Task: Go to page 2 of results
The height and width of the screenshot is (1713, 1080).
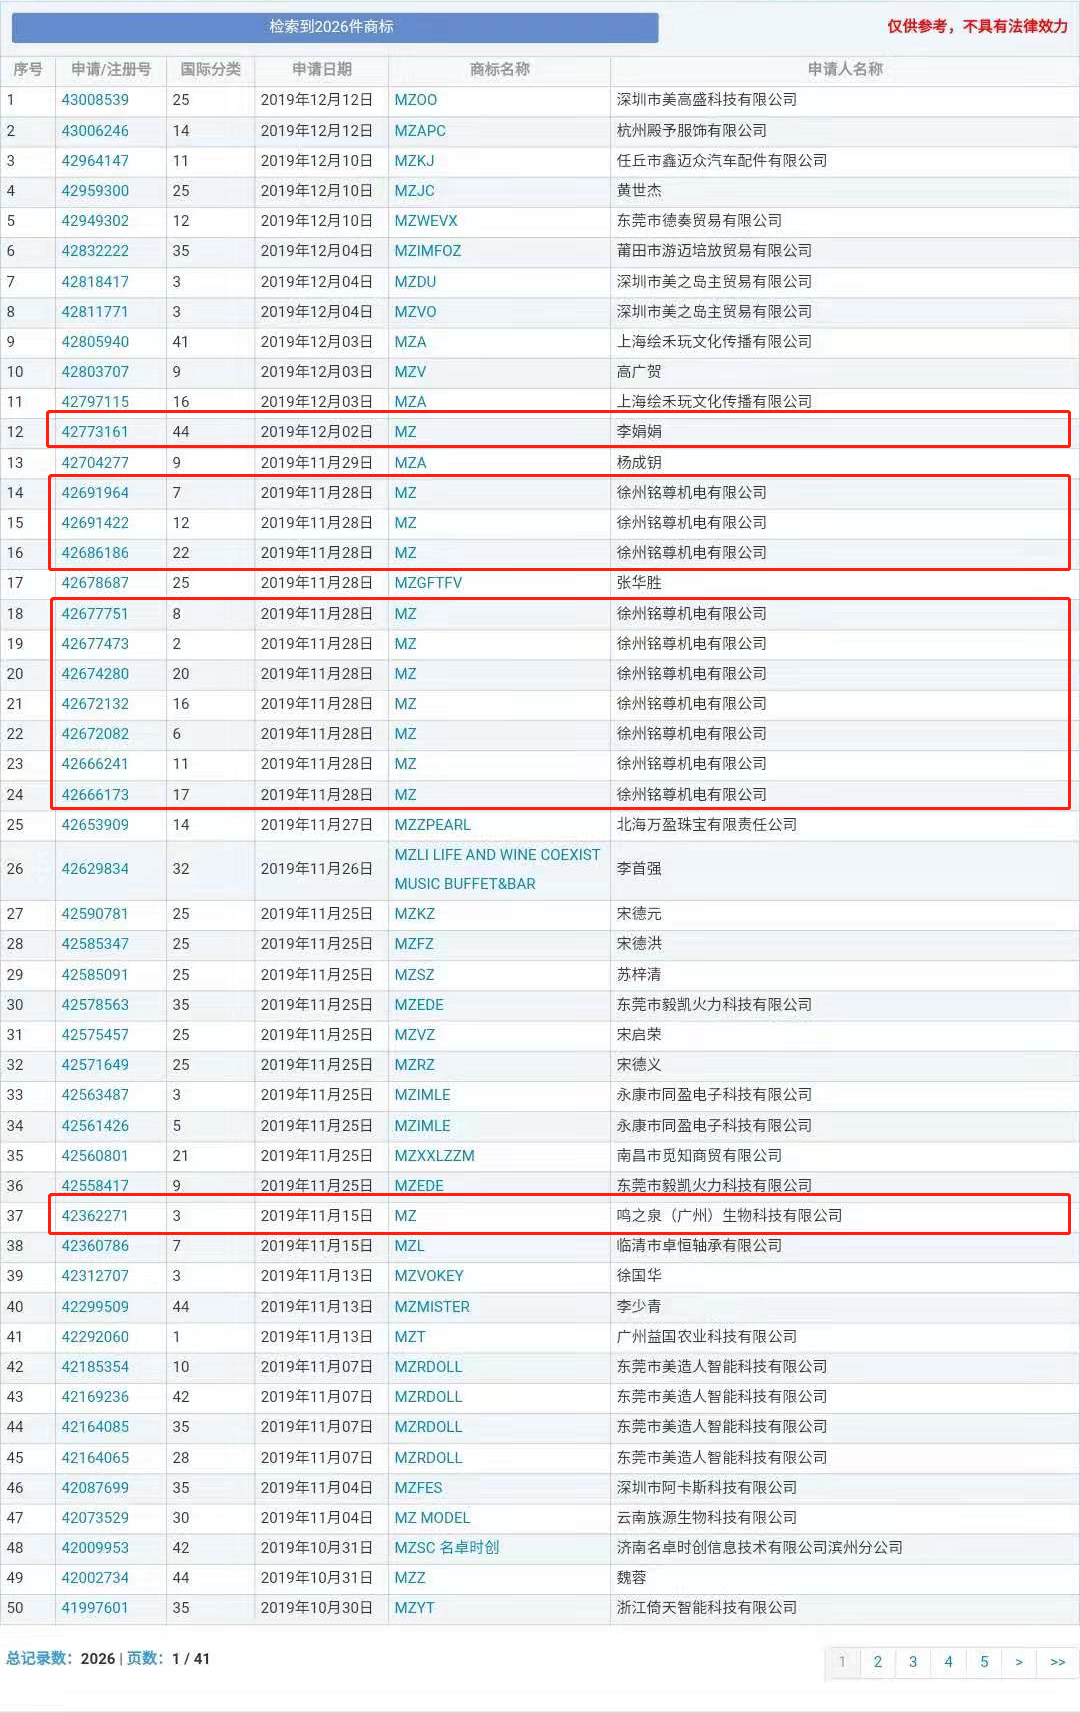Action: point(877,1661)
